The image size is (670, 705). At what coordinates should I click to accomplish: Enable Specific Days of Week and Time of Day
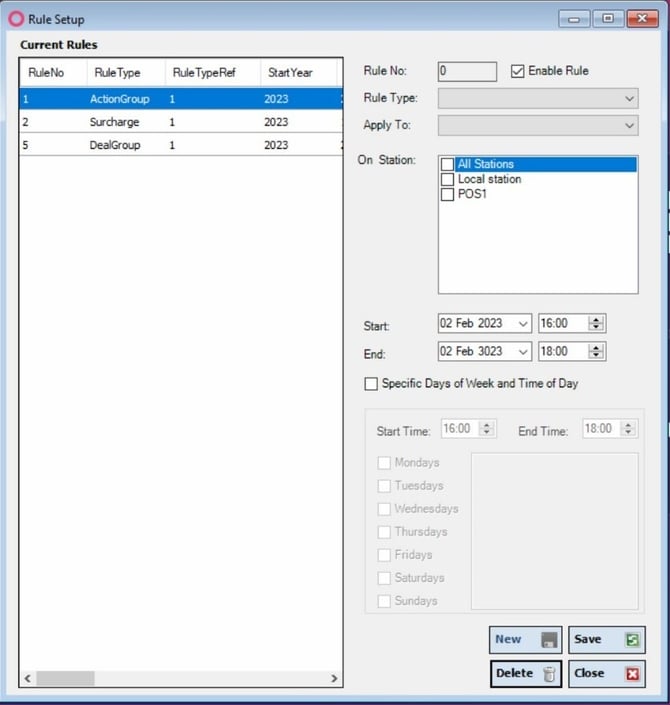coord(371,384)
